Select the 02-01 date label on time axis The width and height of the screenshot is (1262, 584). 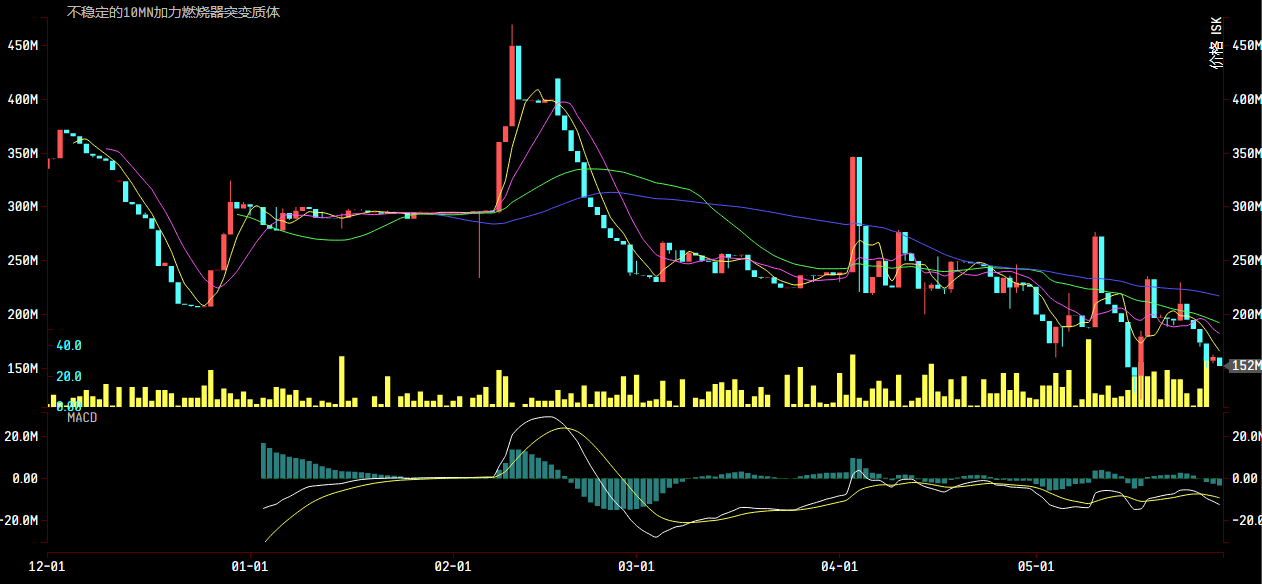click(x=453, y=566)
